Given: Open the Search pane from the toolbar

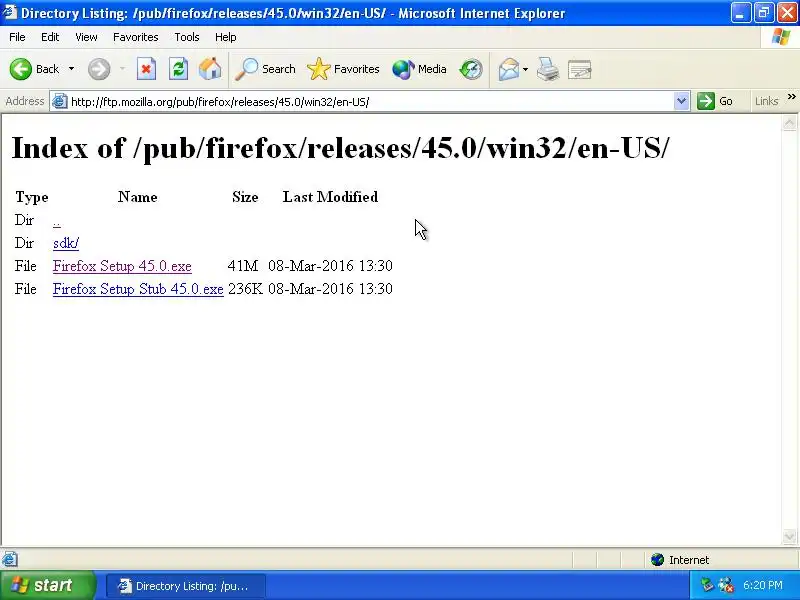Looking at the screenshot, I should pyautogui.click(x=265, y=69).
